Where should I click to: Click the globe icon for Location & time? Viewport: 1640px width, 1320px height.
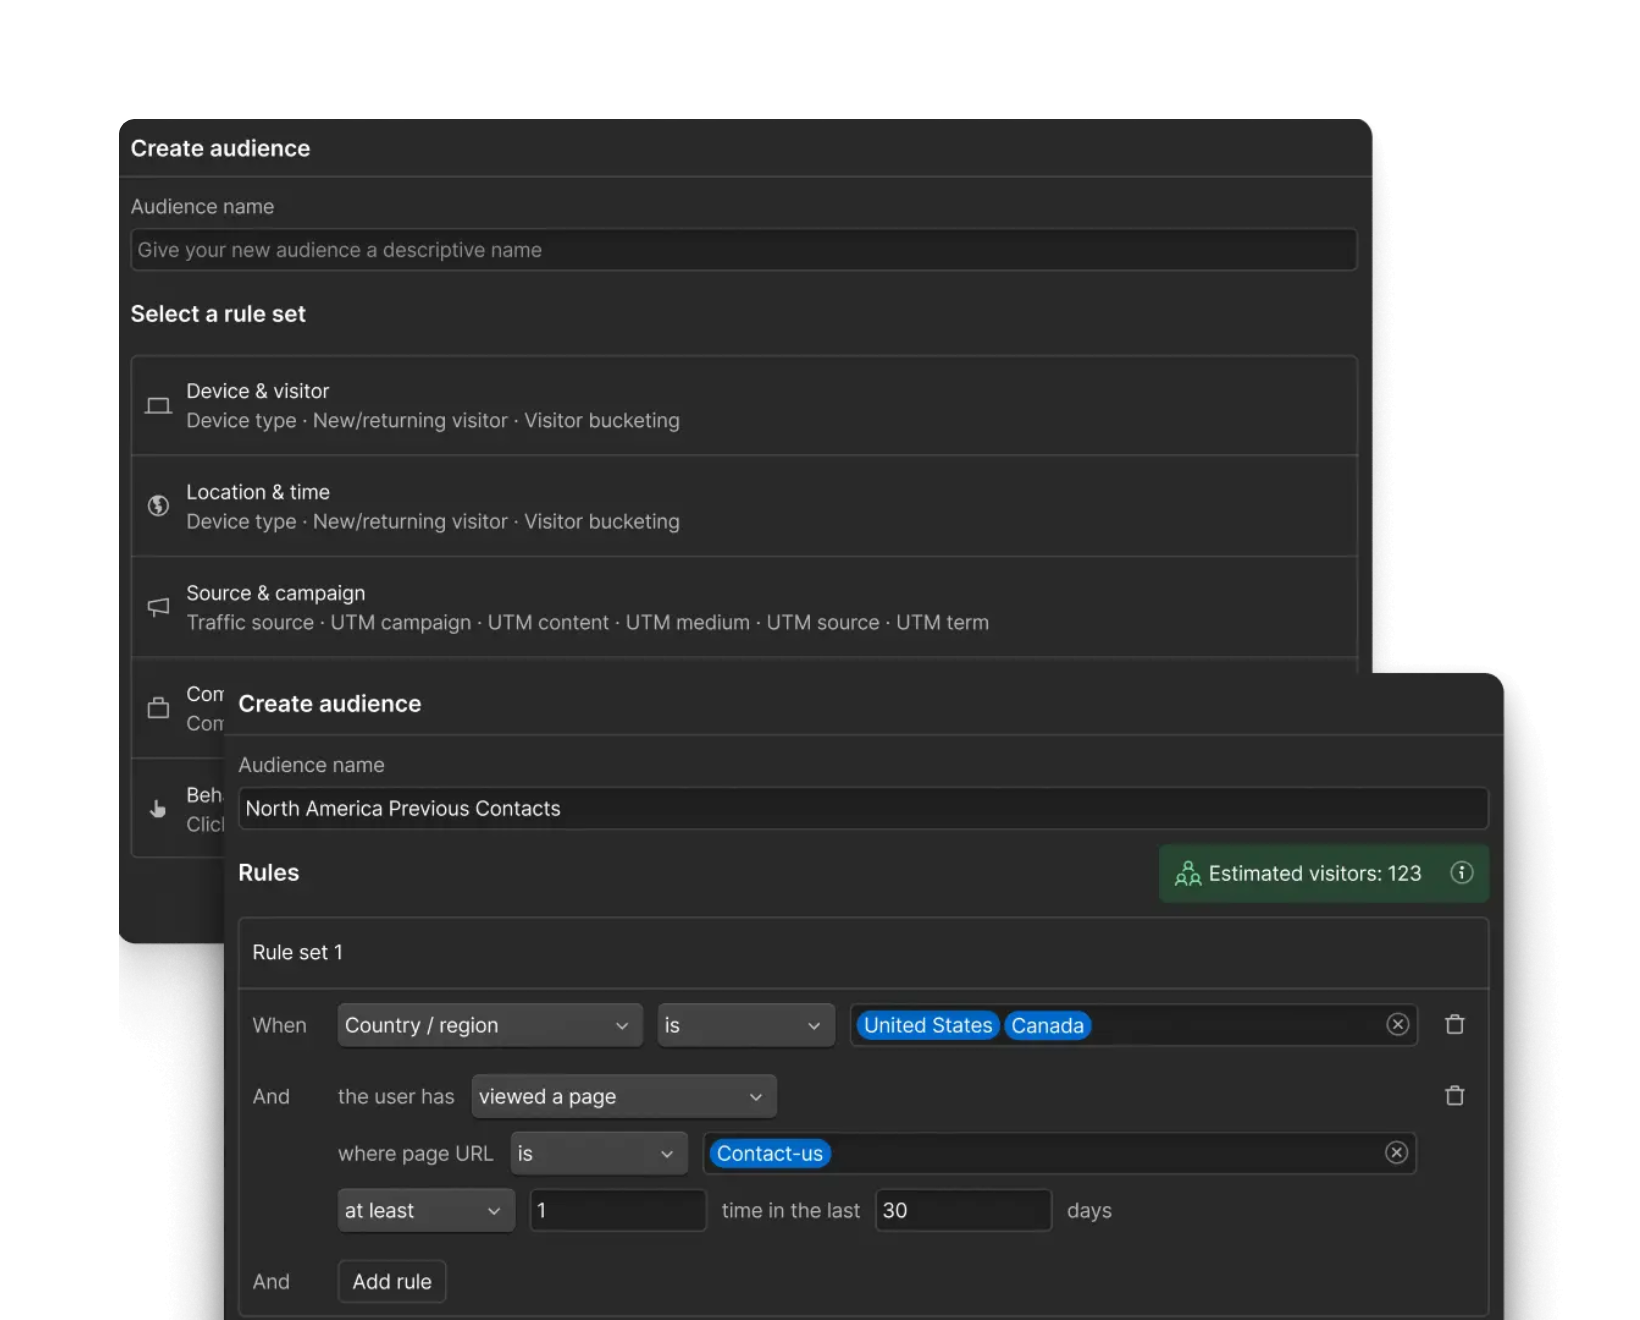[158, 506]
